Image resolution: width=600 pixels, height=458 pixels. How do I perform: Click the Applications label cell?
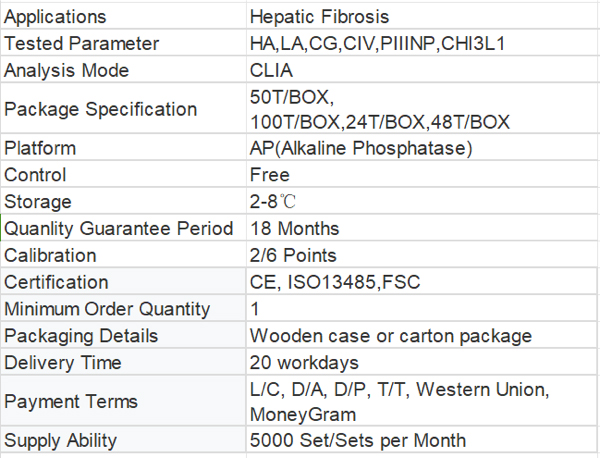124,17
